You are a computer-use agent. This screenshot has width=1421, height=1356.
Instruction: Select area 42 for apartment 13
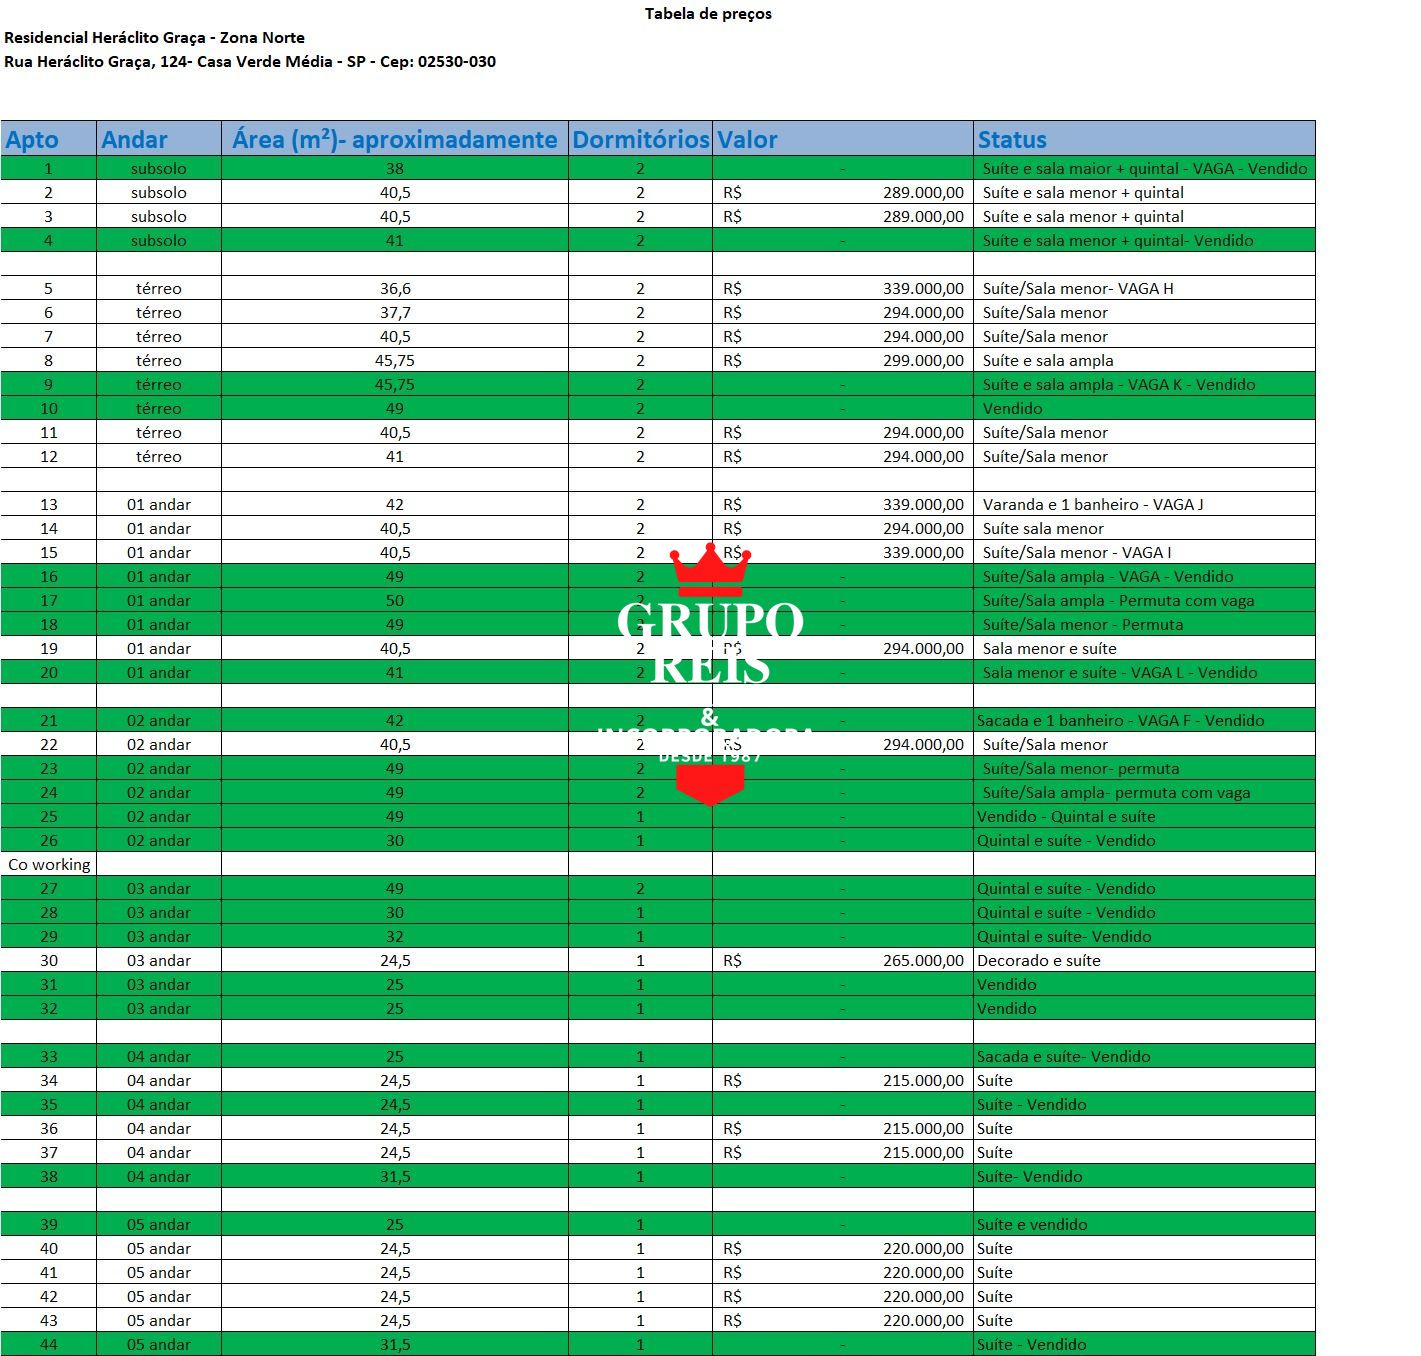click(x=395, y=505)
